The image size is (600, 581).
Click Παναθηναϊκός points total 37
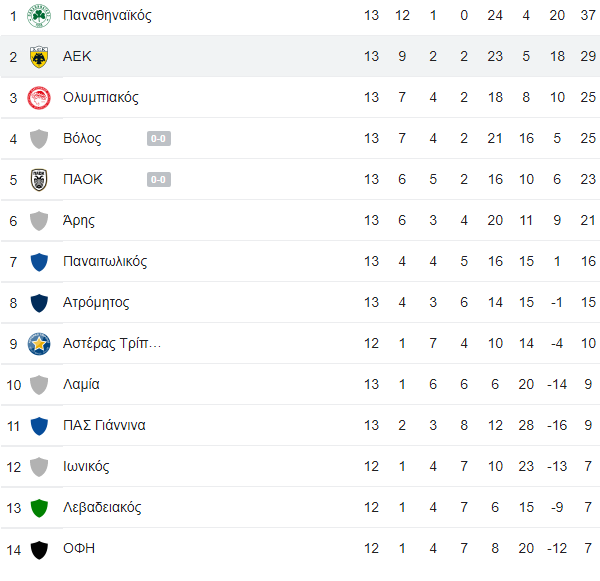[588, 15]
